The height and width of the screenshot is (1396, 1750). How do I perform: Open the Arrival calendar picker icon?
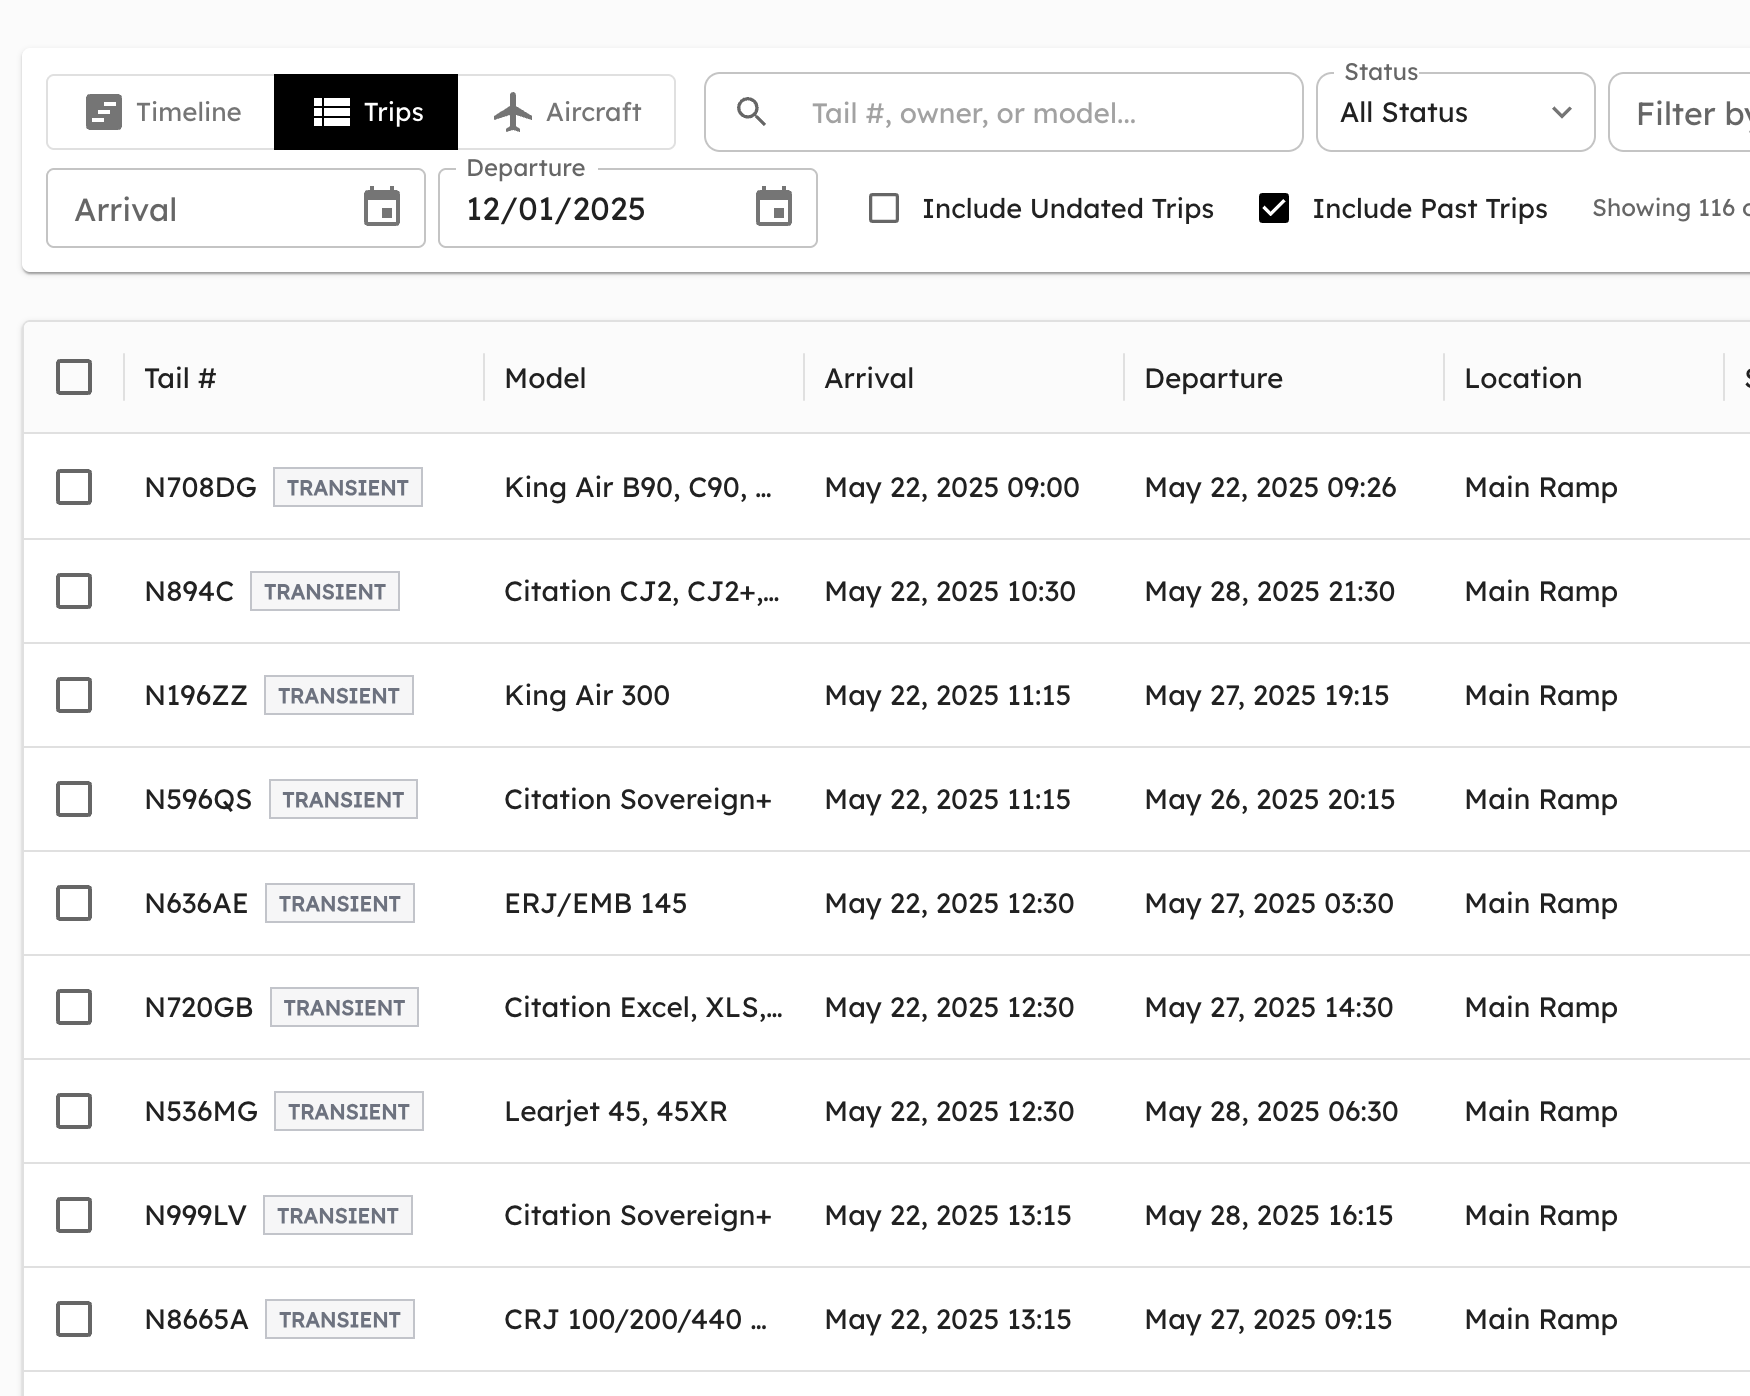(x=382, y=208)
